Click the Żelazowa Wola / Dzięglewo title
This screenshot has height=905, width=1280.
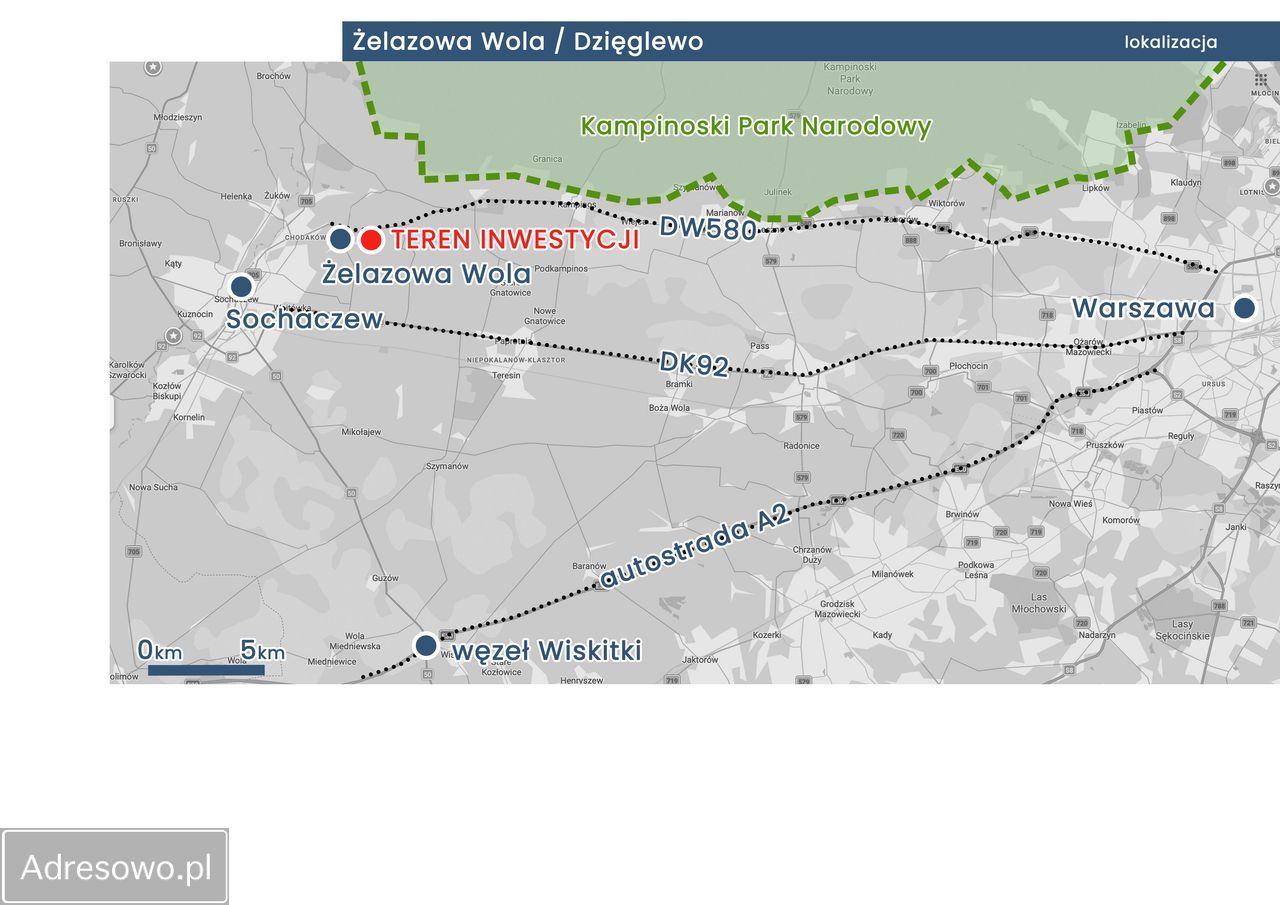pos(528,42)
